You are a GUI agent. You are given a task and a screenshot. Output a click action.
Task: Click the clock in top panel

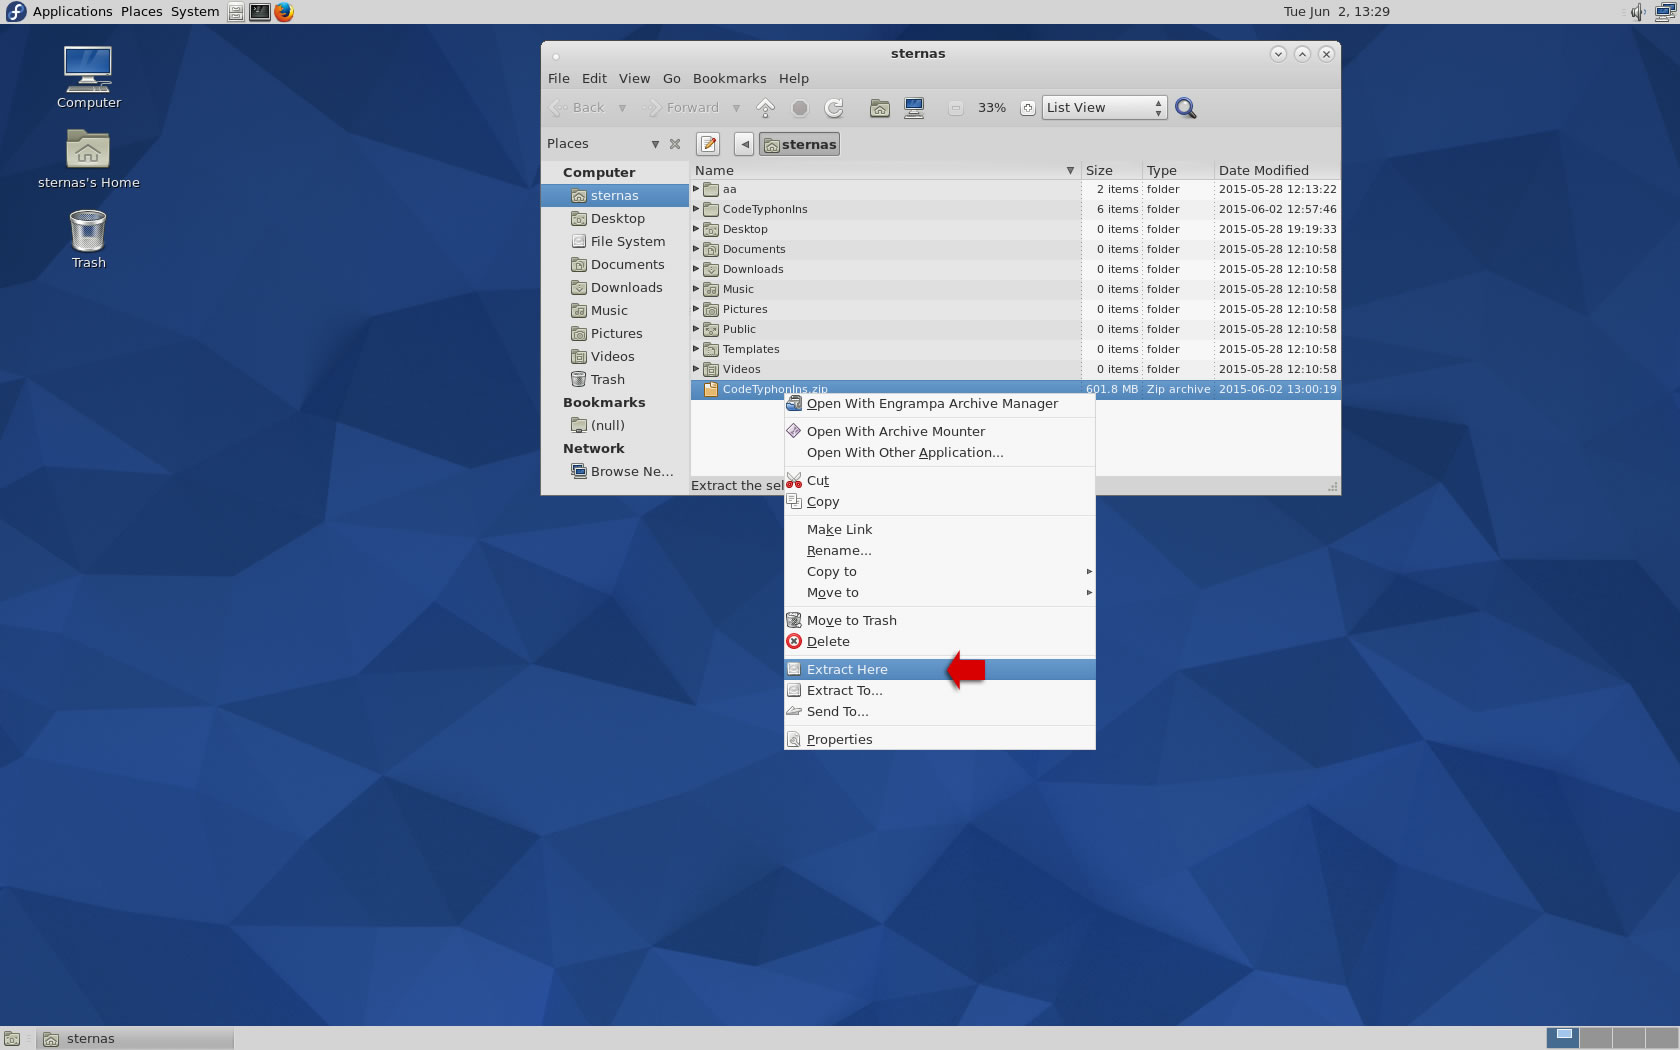pos(1336,12)
